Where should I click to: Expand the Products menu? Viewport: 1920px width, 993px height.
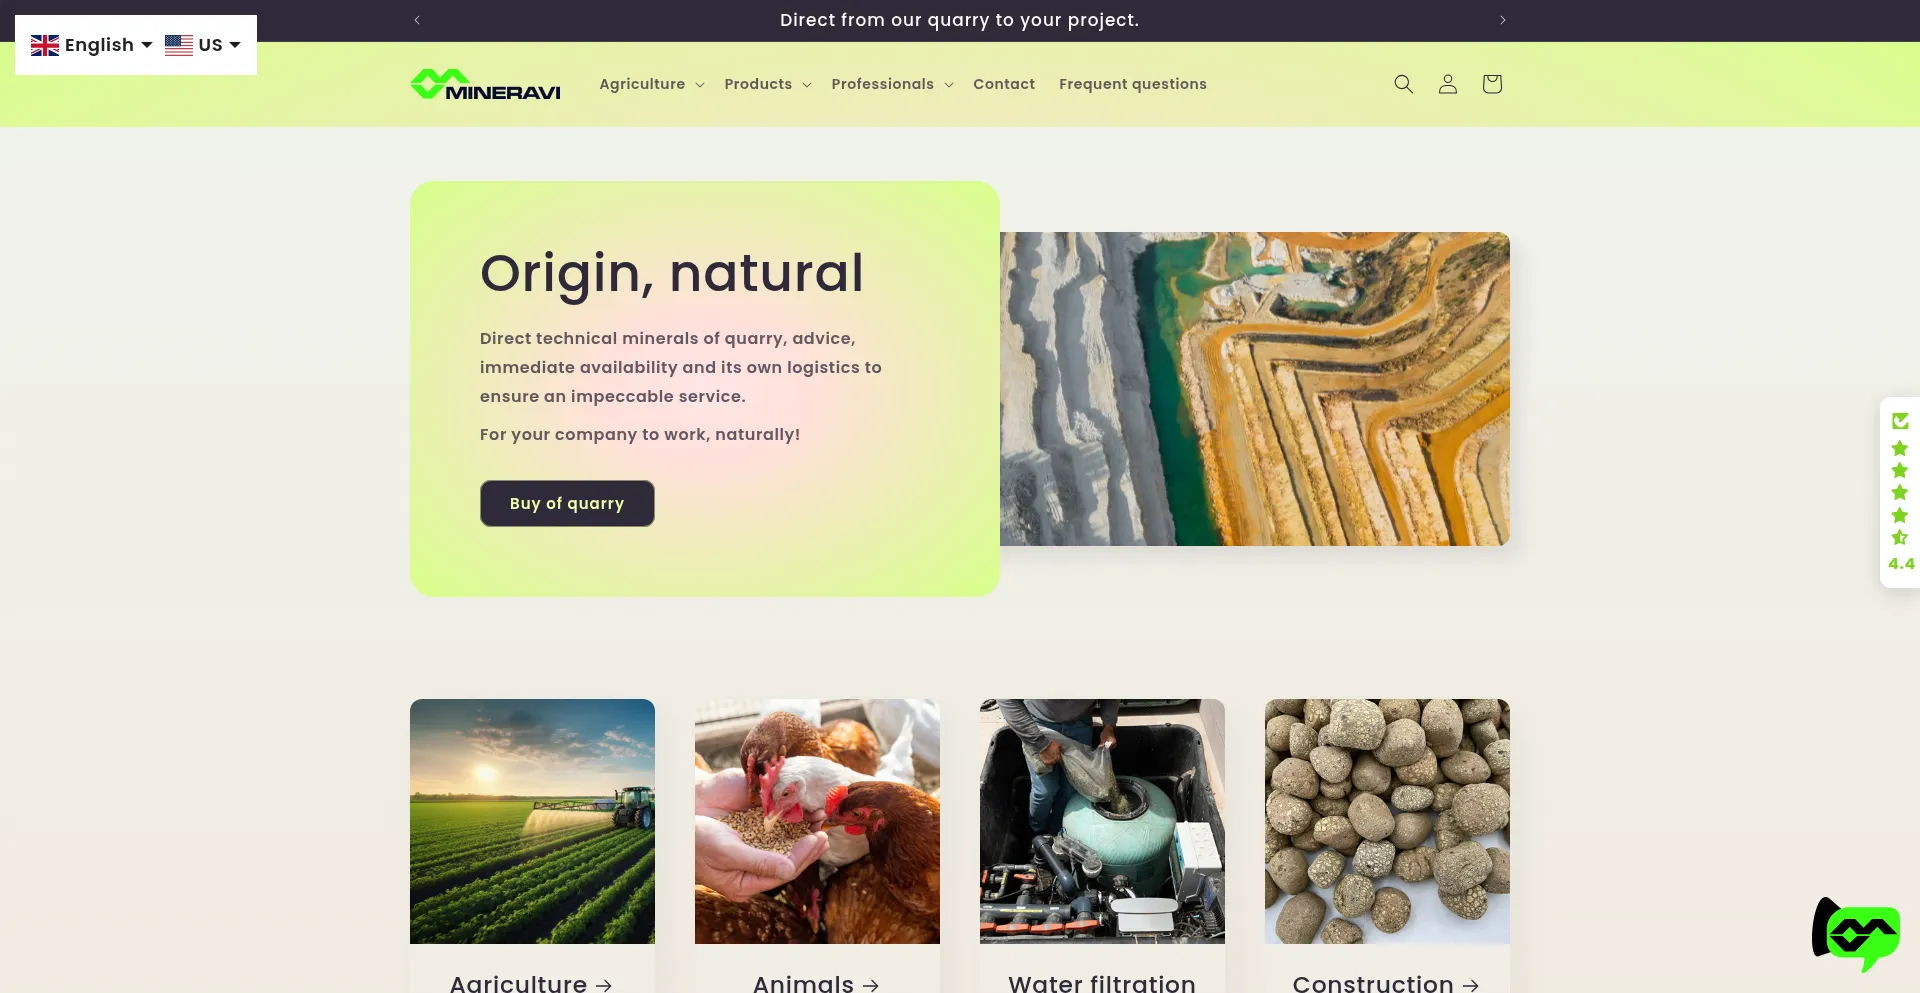(768, 84)
